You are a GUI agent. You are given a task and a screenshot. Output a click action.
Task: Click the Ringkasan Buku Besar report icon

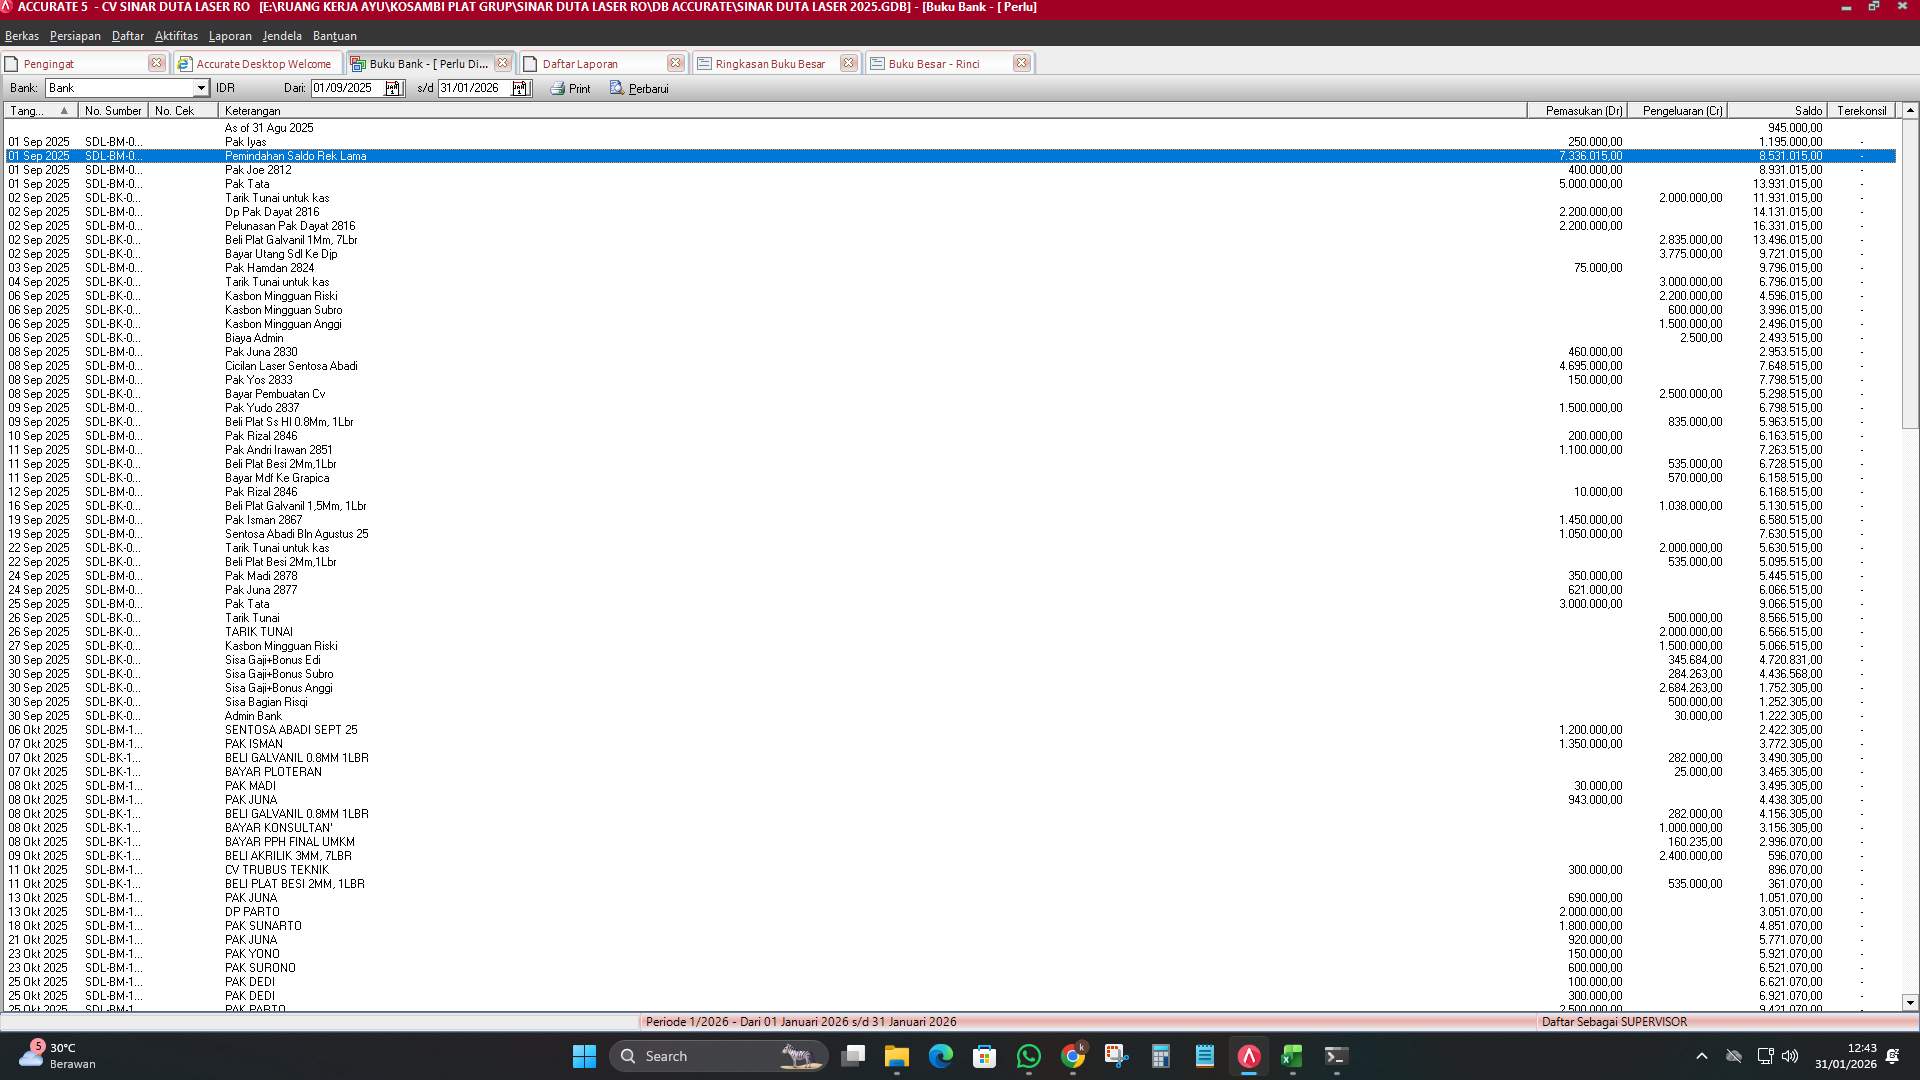tap(703, 63)
